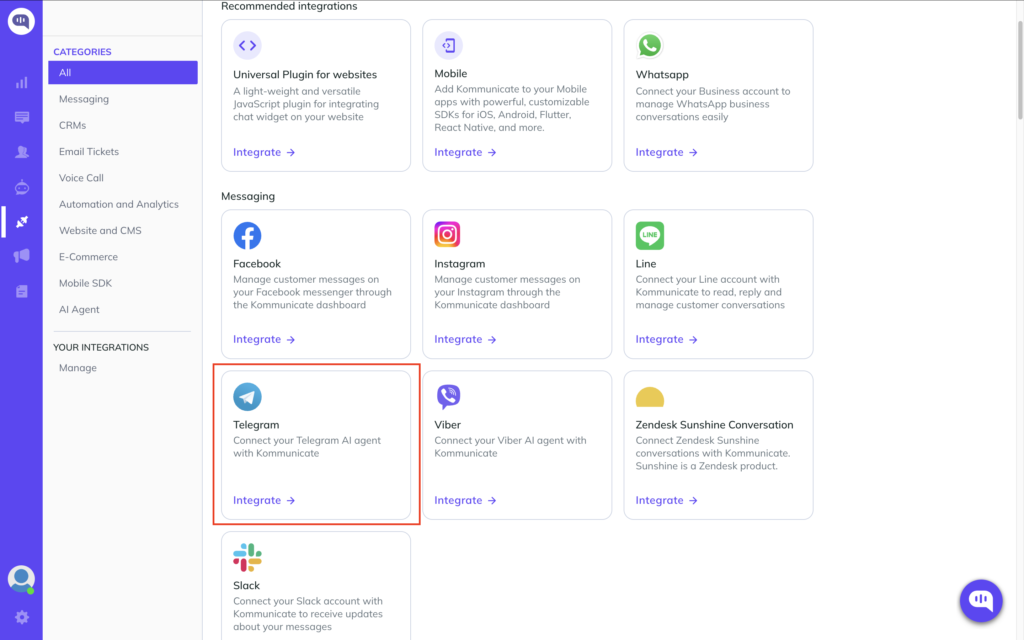Open settings gear icon at sidebar bottom

tap(21, 617)
